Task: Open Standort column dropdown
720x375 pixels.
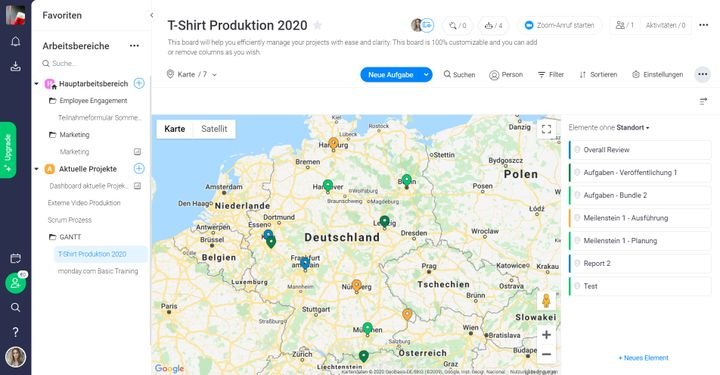Action: coord(633,128)
